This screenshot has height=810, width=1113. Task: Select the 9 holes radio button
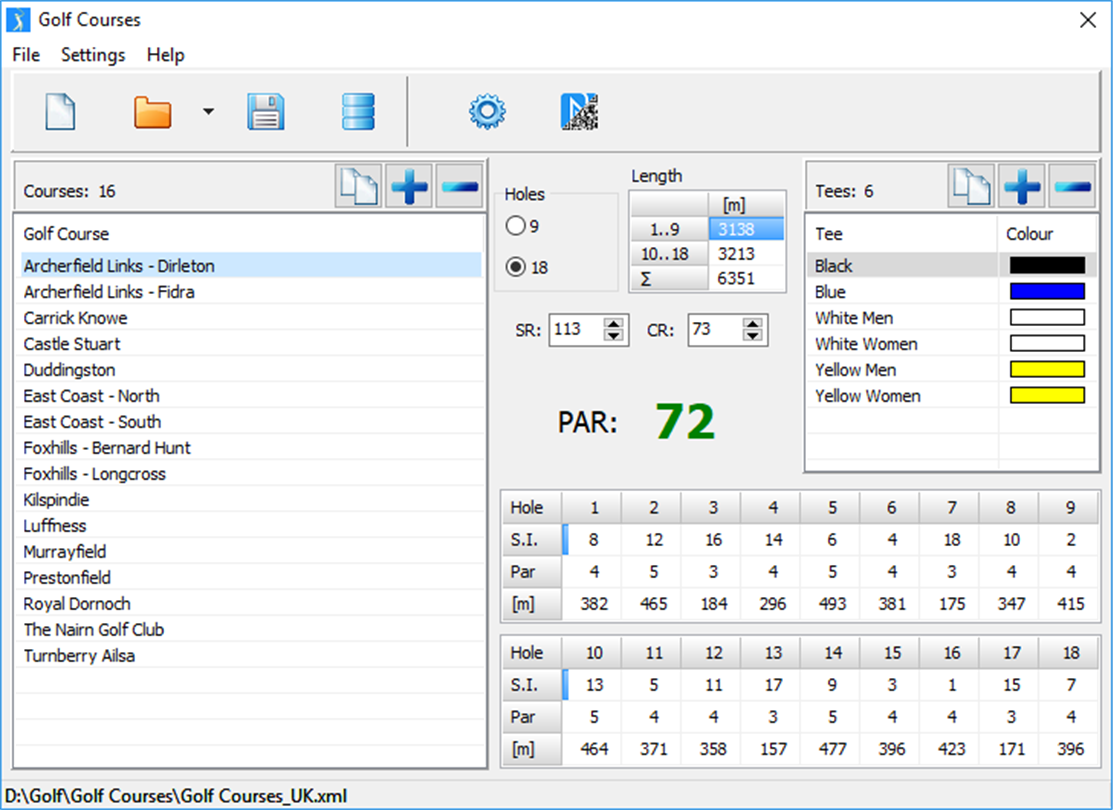coord(516,226)
